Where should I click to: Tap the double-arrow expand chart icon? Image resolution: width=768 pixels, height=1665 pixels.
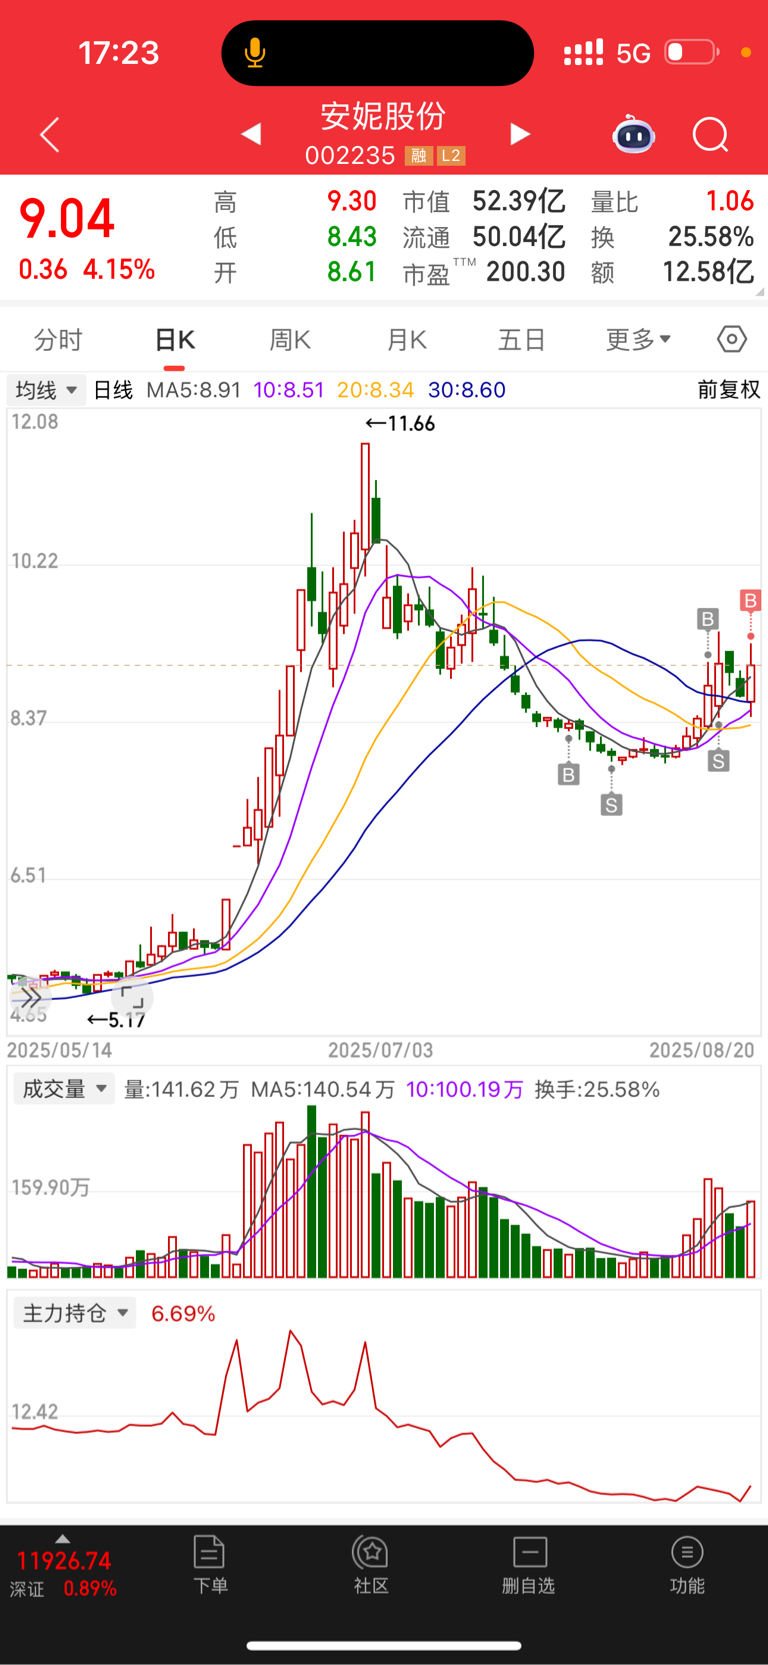(x=30, y=996)
